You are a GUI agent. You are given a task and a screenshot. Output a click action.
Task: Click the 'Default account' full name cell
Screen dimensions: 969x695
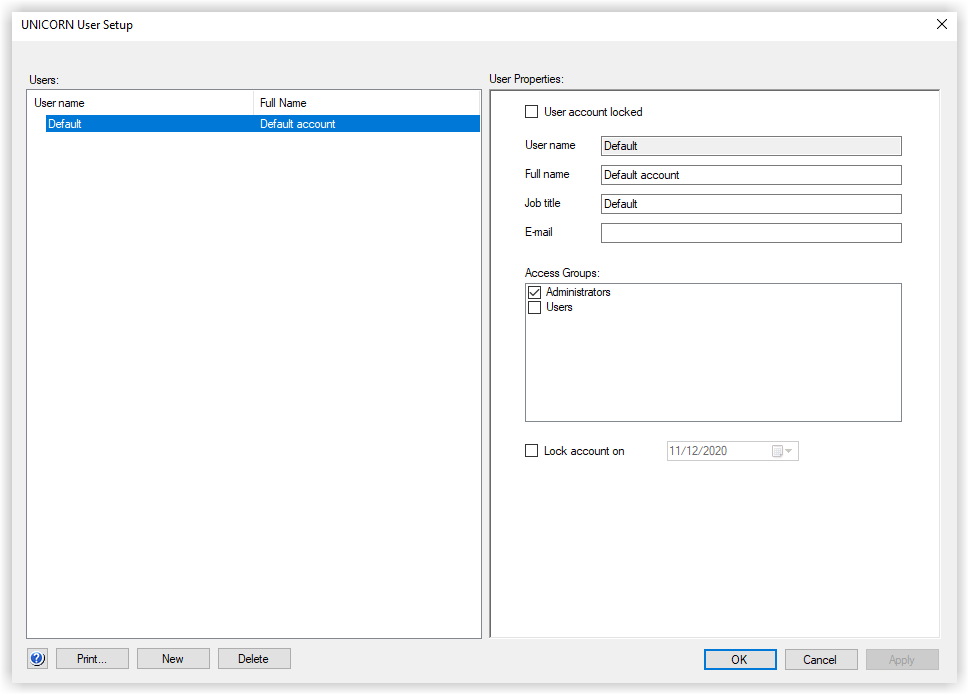tap(297, 124)
